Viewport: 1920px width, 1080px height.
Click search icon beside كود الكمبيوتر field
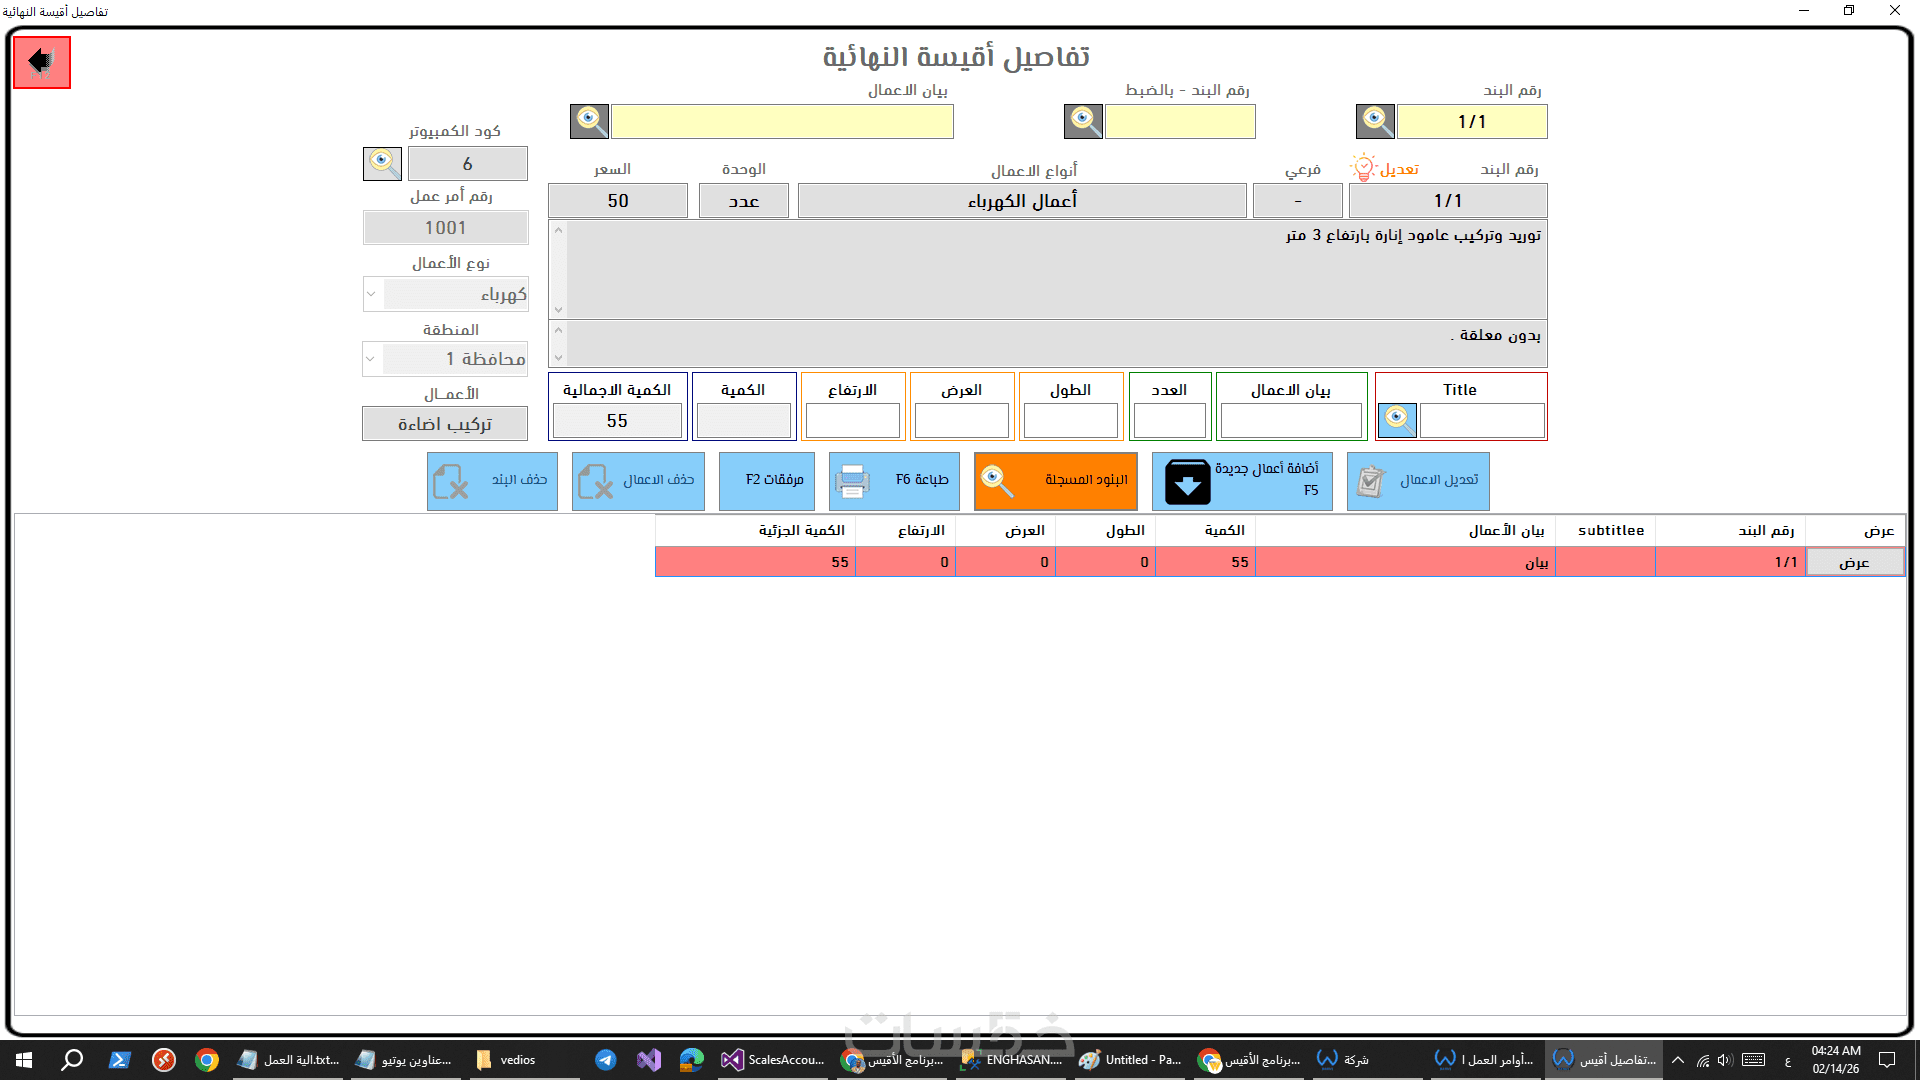click(382, 163)
